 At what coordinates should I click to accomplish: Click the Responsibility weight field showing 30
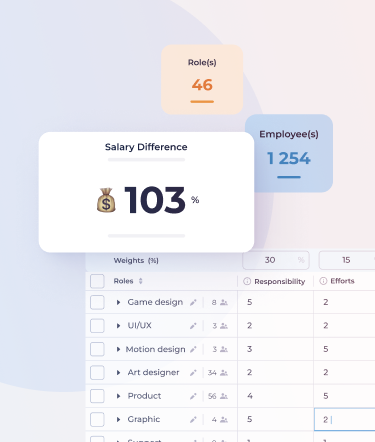point(276,260)
